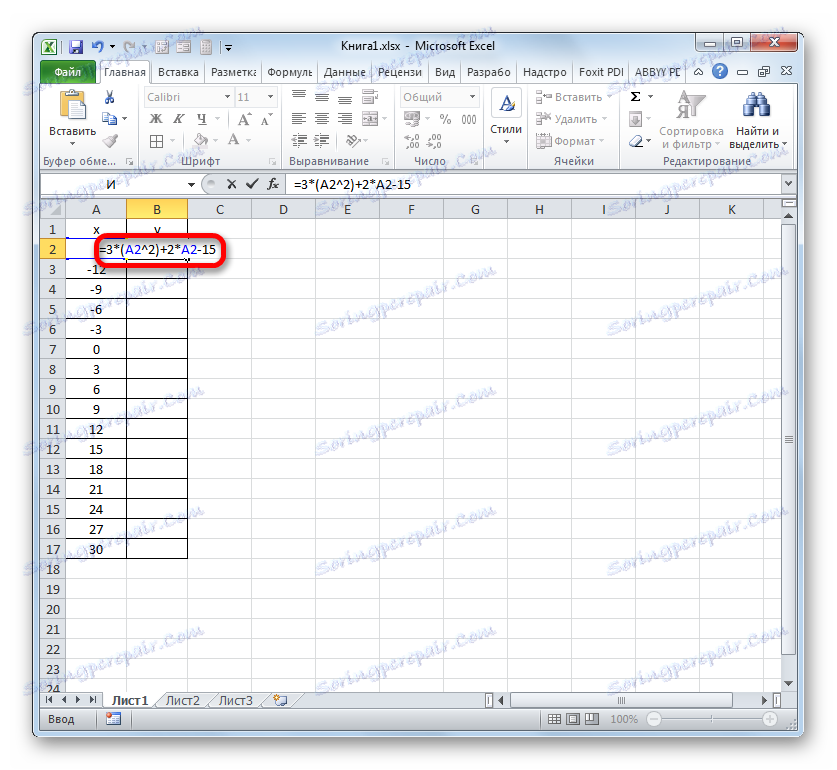The width and height of the screenshot is (837, 770).
Task: Open Найти и выделить menu
Action: coord(757,120)
